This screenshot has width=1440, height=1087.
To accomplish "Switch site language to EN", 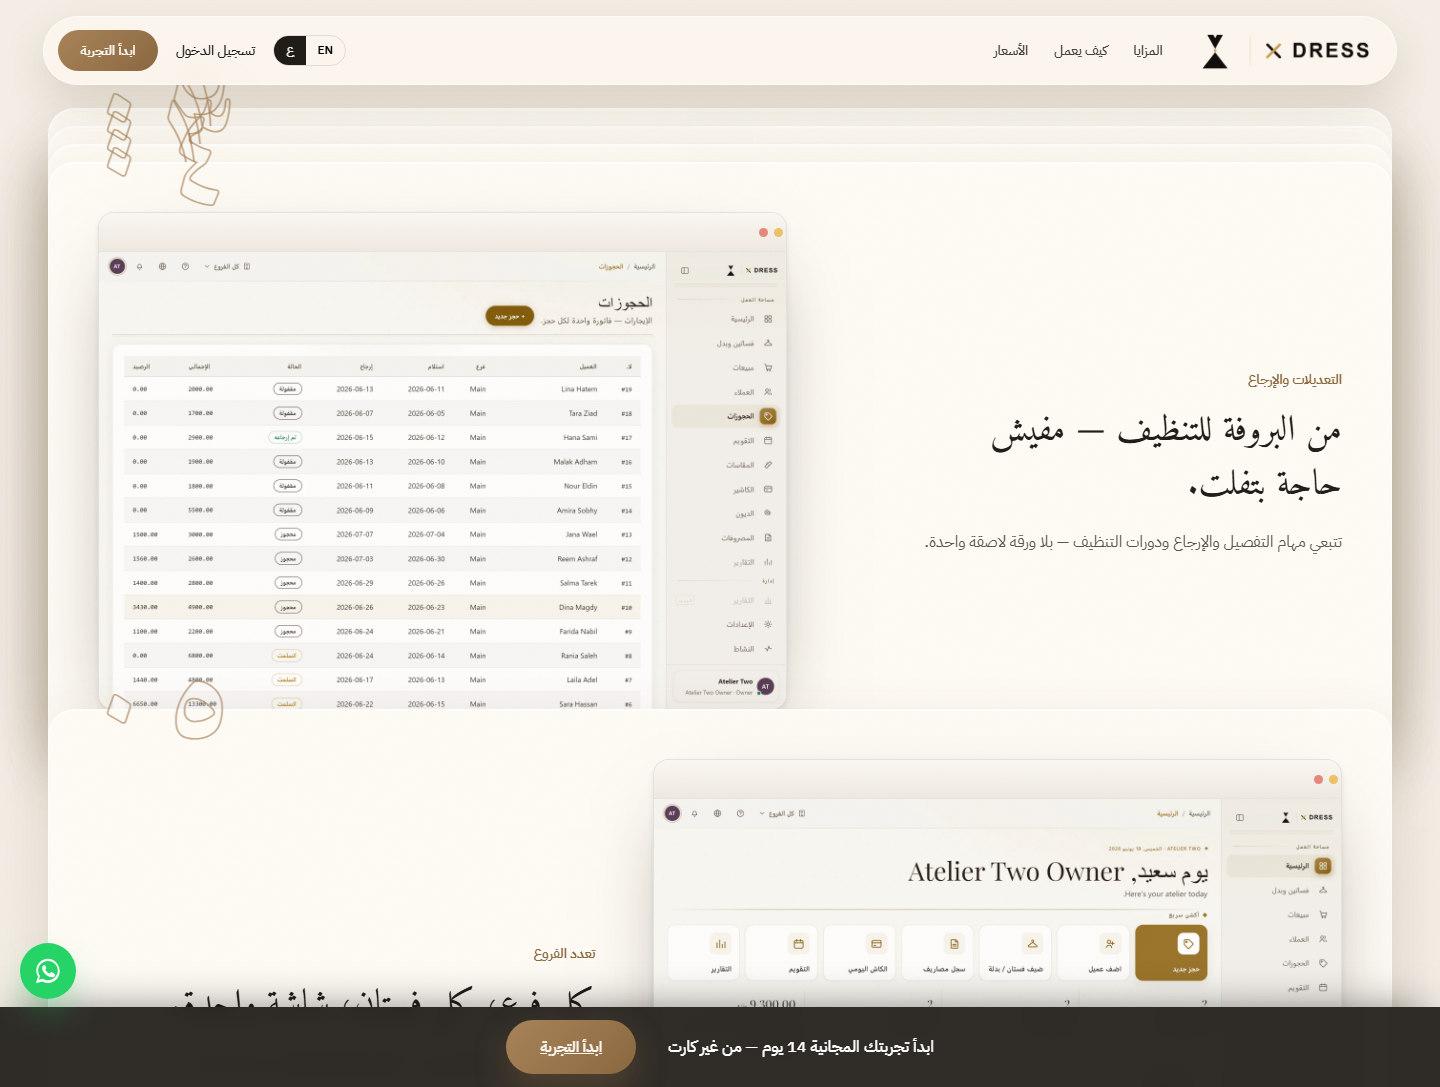I will 325,51.
